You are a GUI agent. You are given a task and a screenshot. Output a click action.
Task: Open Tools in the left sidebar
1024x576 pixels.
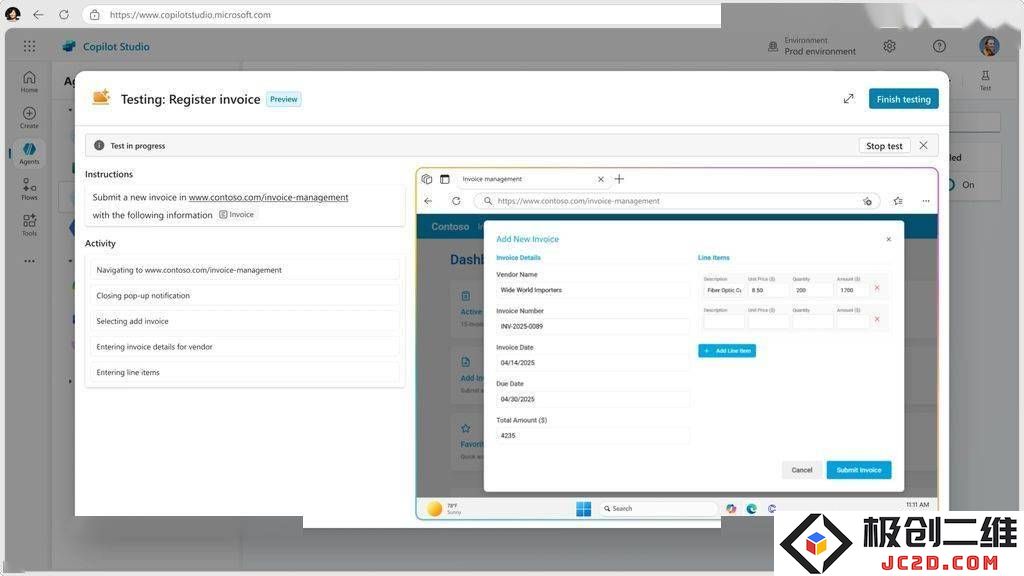[29, 225]
